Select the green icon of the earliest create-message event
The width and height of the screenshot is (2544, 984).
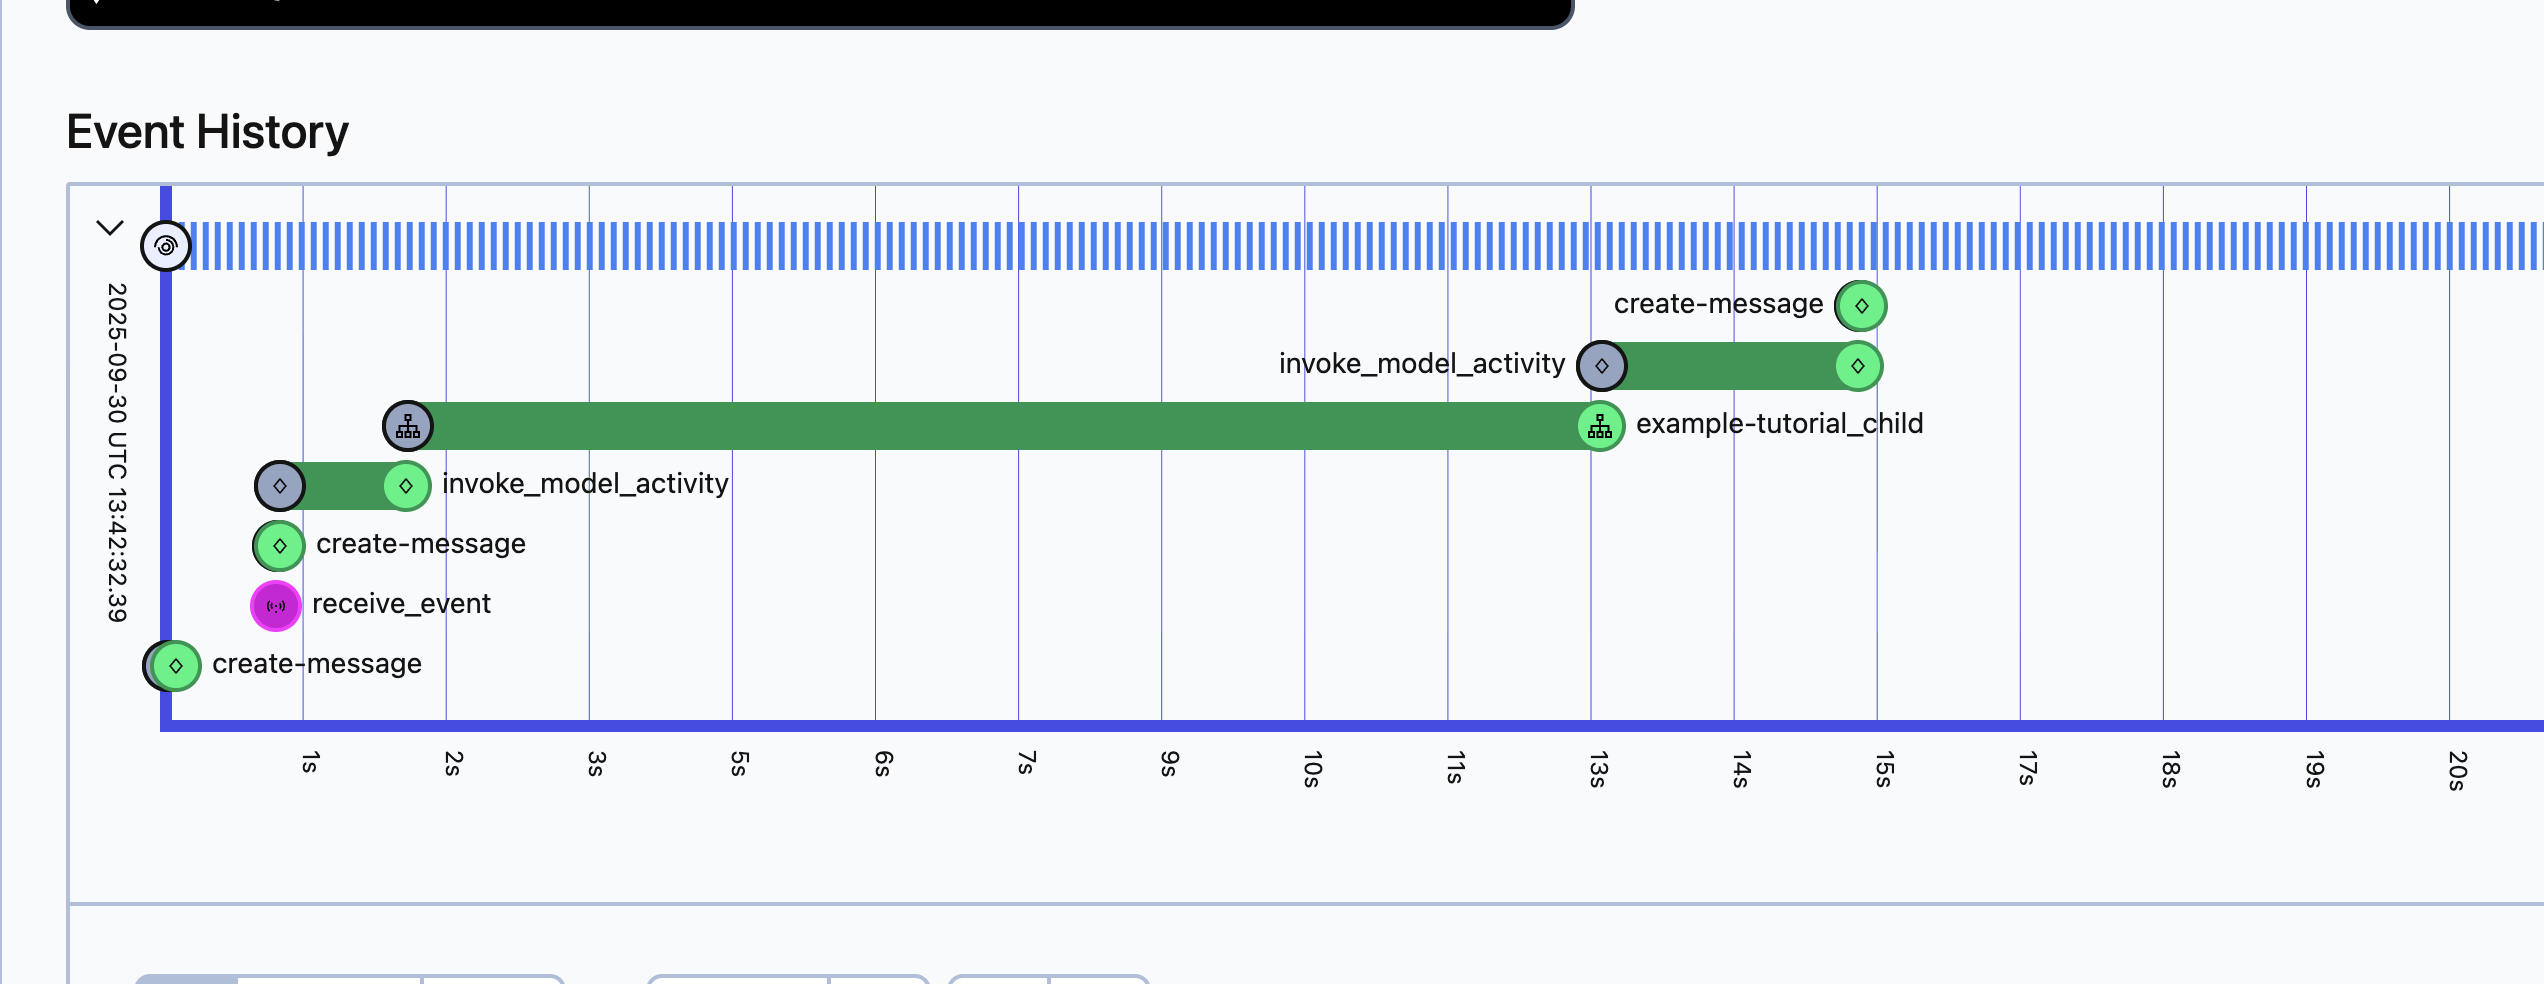[x=172, y=664]
